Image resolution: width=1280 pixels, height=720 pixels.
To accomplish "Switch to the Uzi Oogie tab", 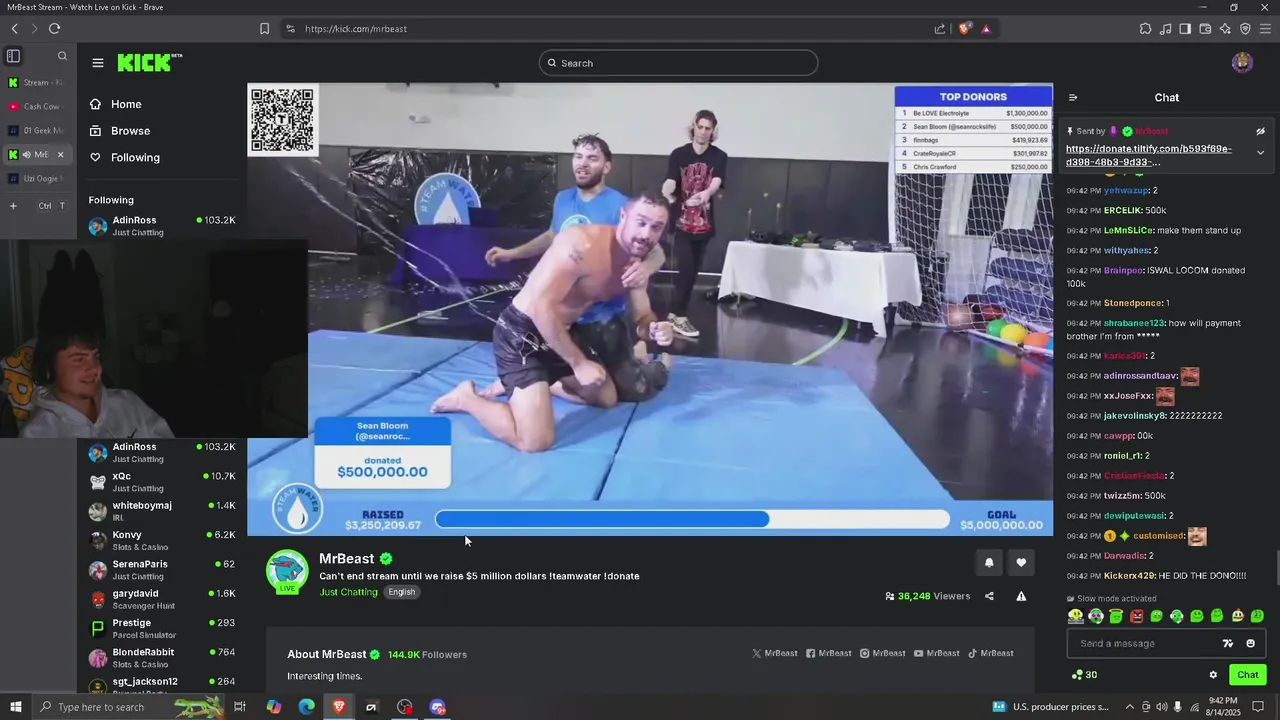I will point(38,178).
